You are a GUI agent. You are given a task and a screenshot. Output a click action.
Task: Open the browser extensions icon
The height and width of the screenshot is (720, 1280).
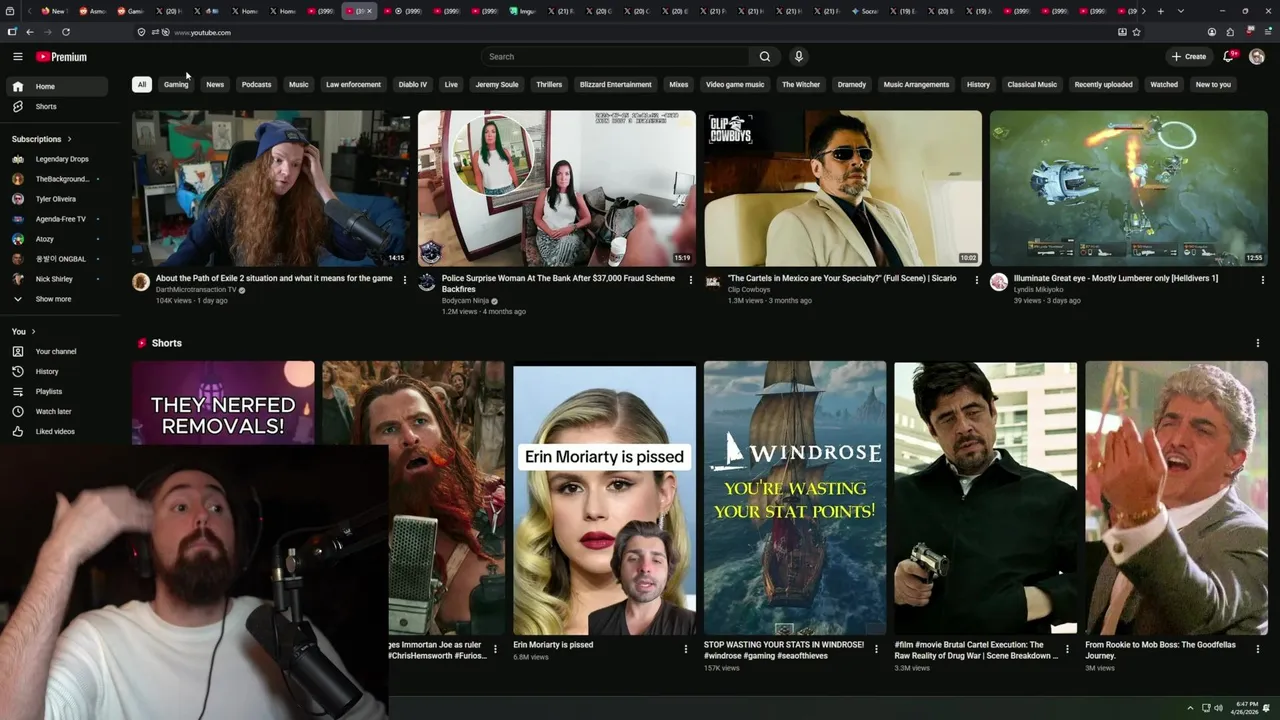(1230, 32)
